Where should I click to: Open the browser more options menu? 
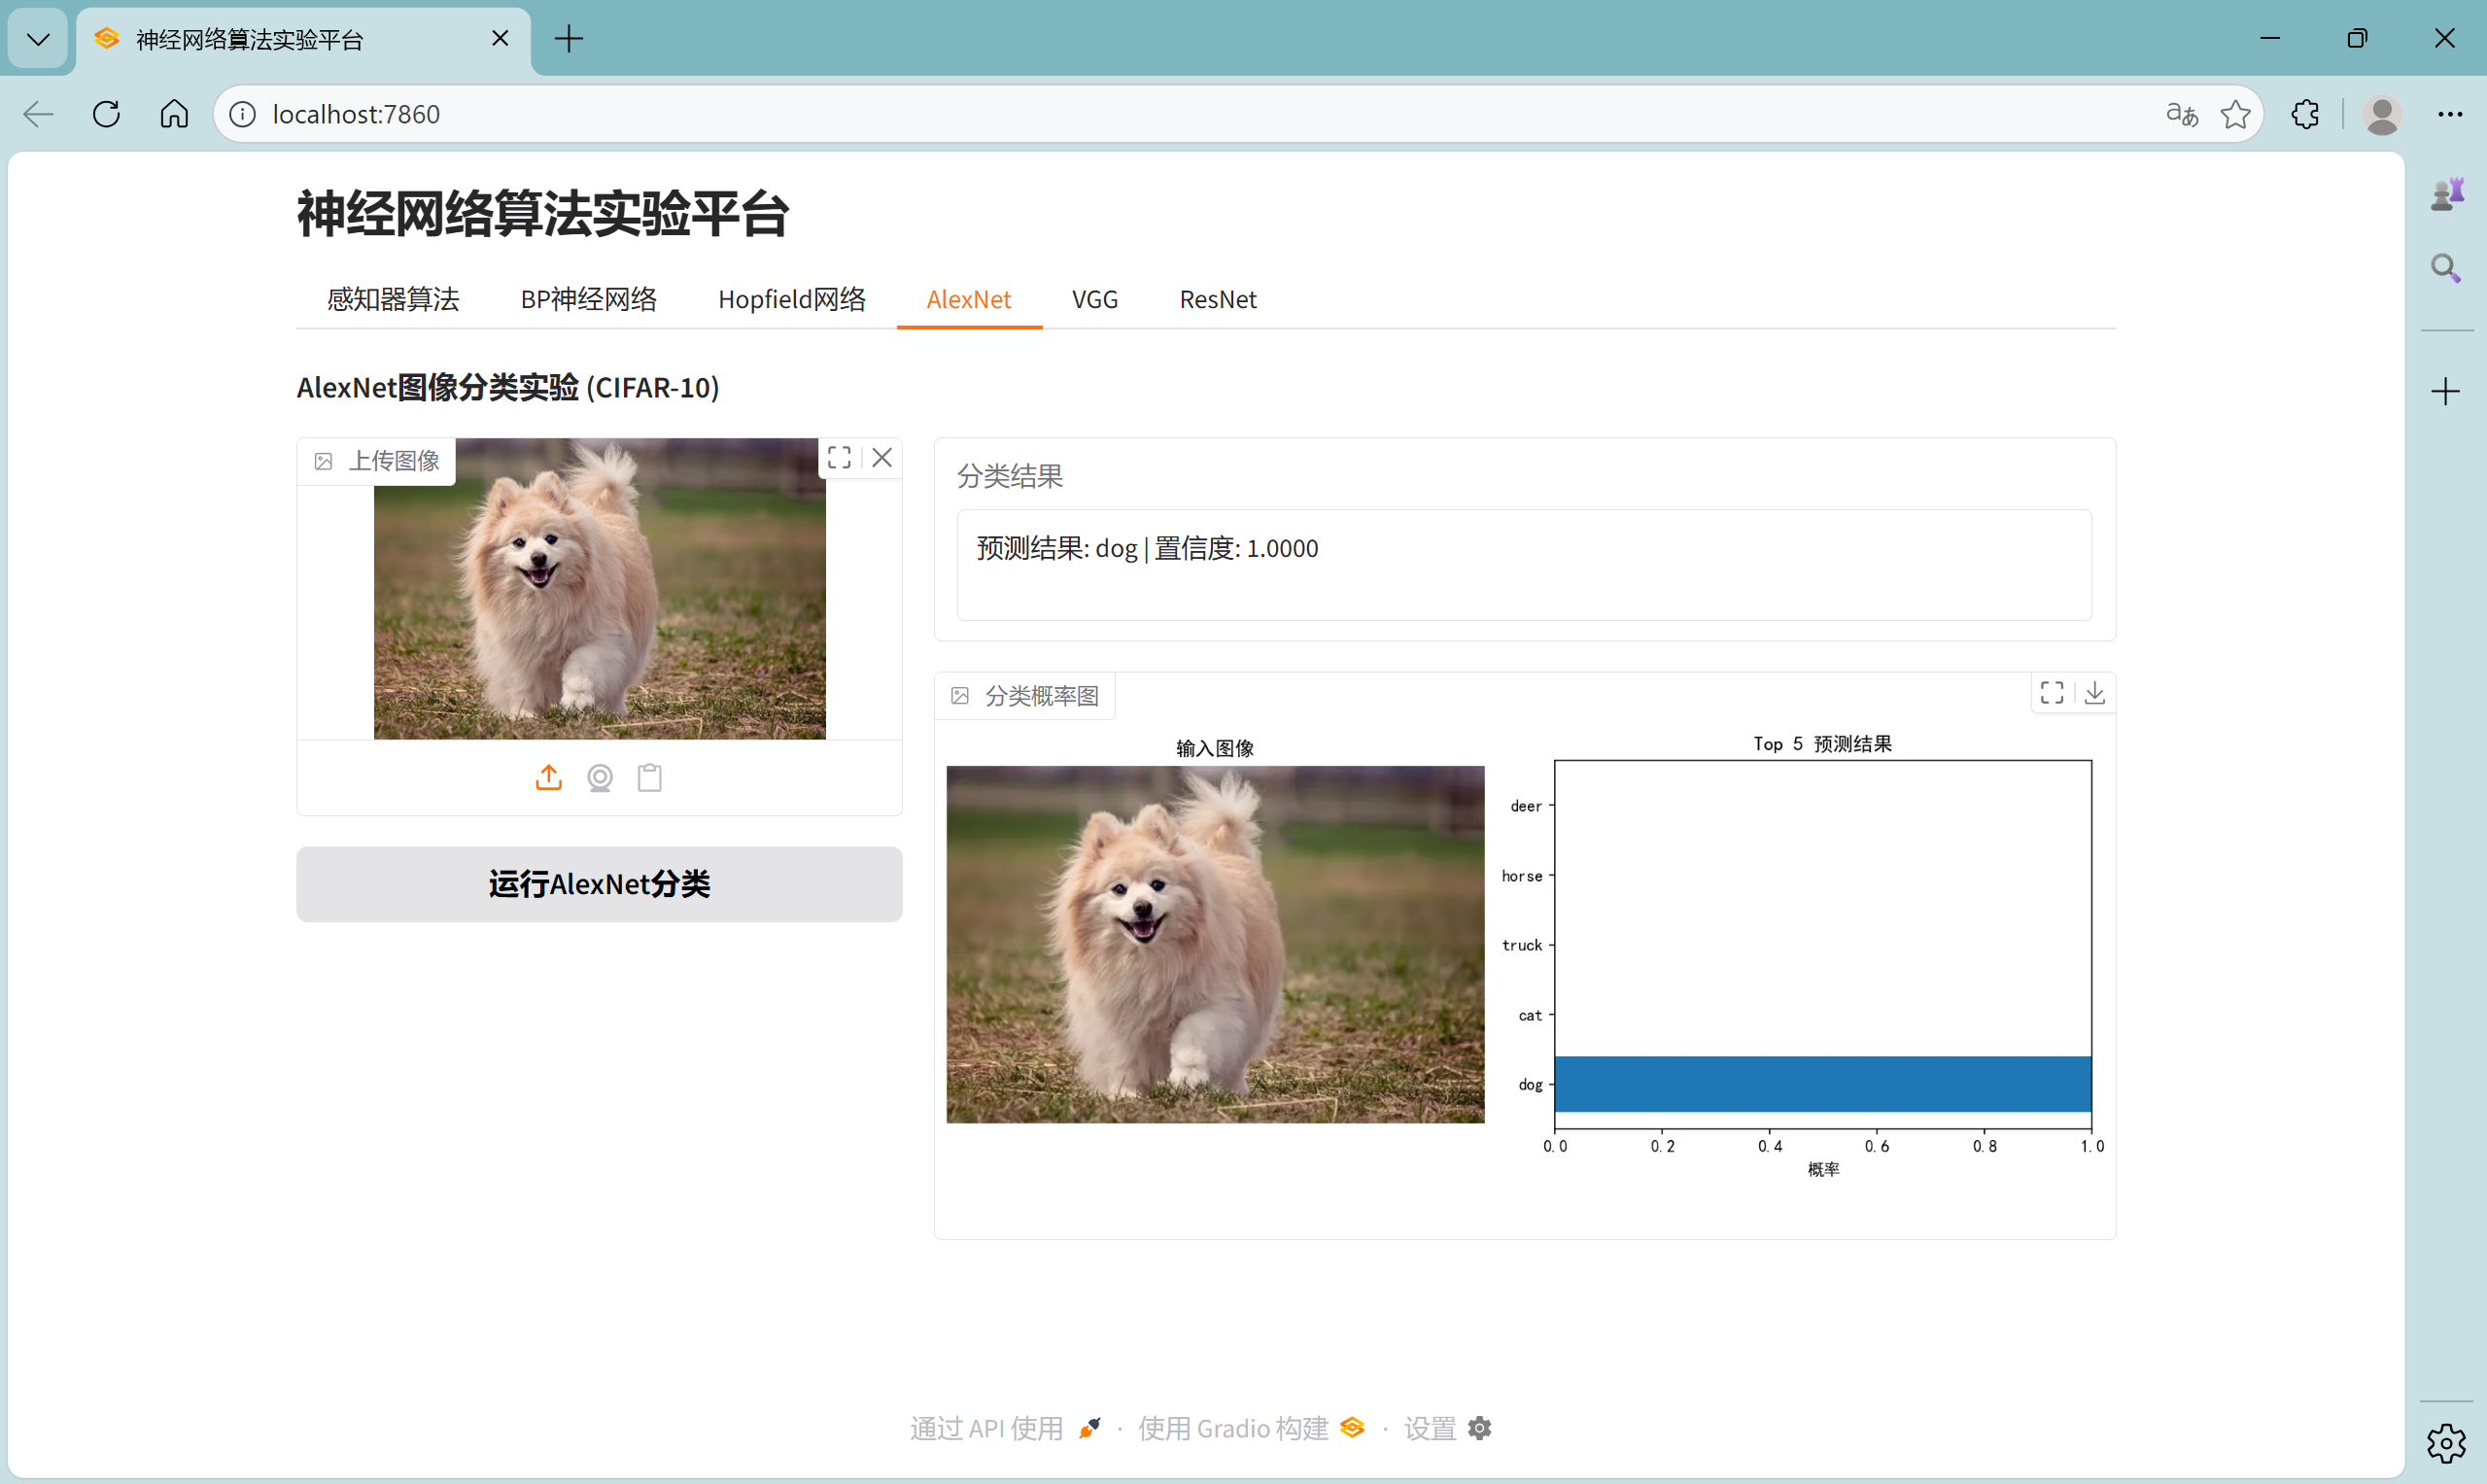[x=2449, y=114]
